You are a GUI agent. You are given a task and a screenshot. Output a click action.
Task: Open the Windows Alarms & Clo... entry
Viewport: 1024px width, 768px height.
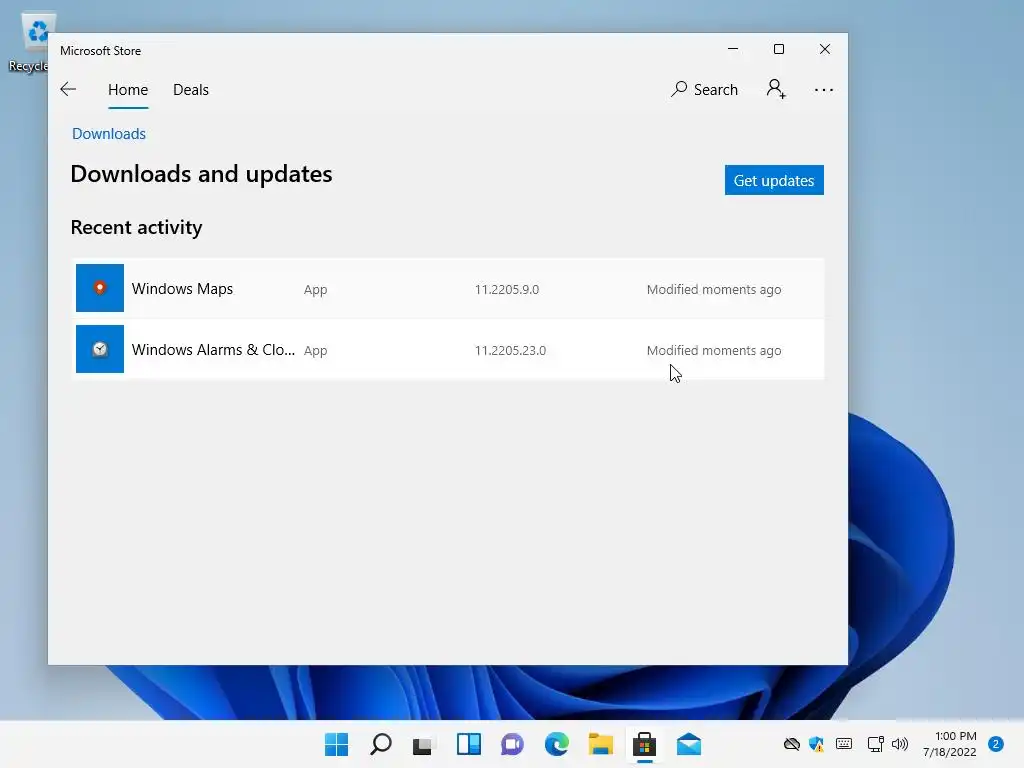(447, 349)
